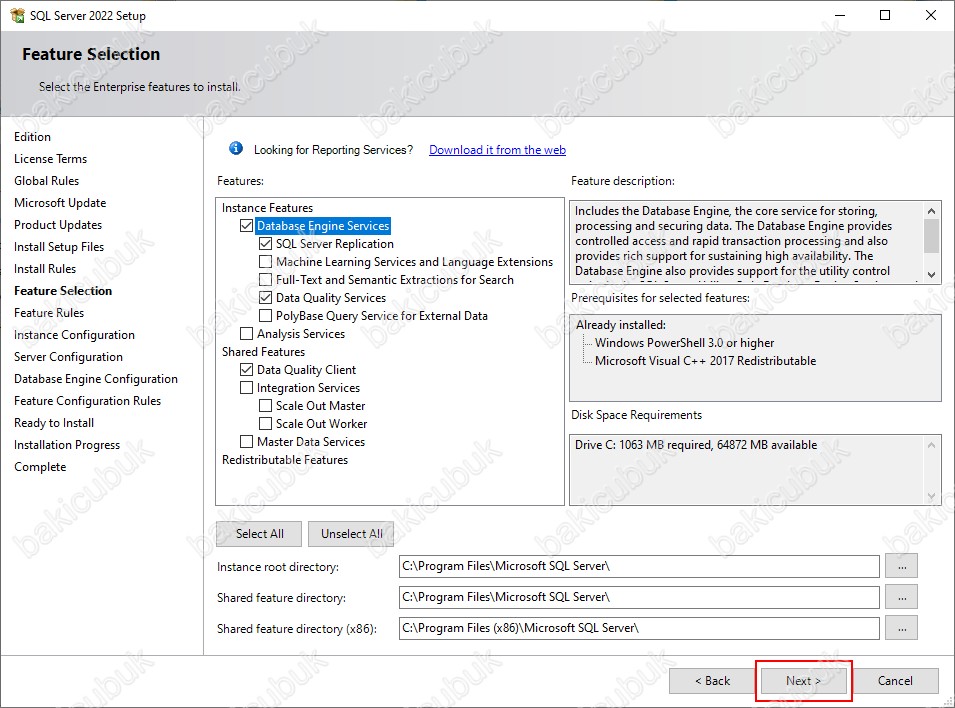The image size is (955, 708).
Task: Cancel the SQL Server setup
Action: 895,681
